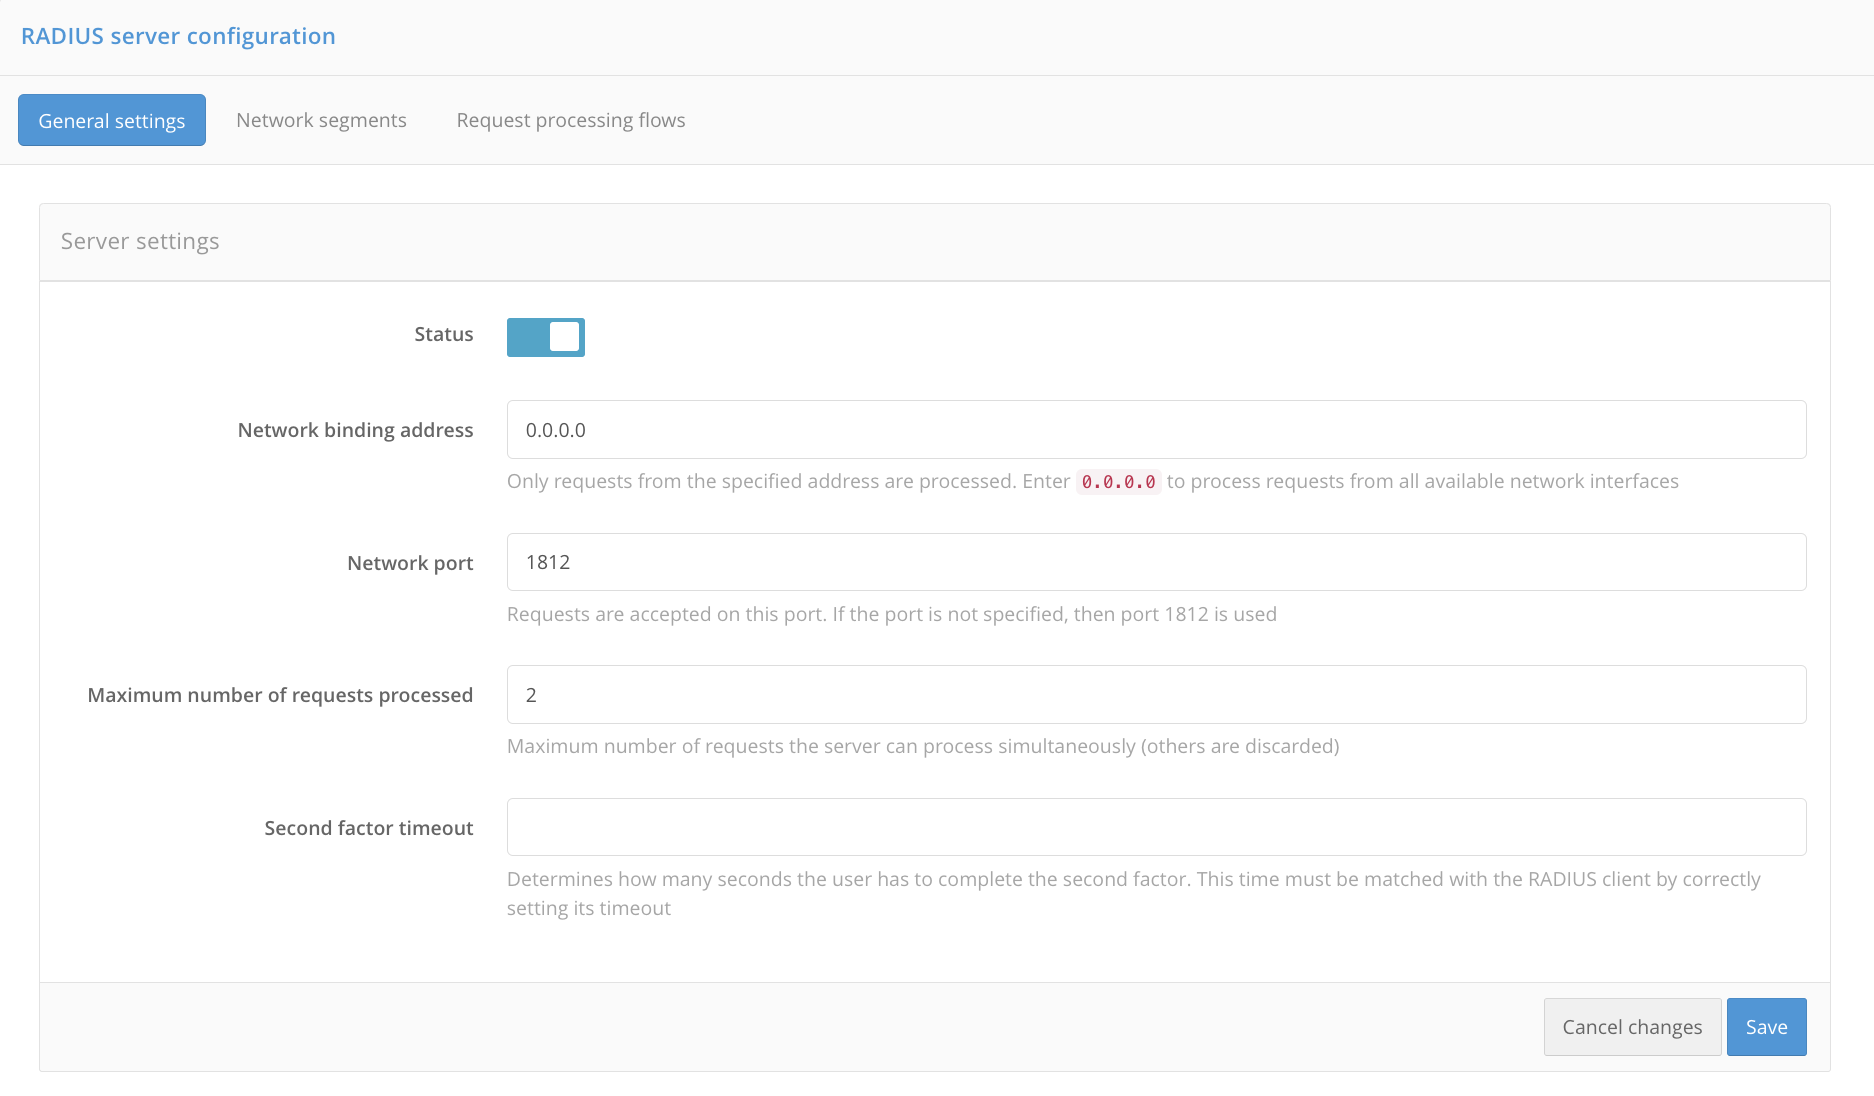Click the Network port label
This screenshot has height=1096, width=1874.
coord(410,563)
